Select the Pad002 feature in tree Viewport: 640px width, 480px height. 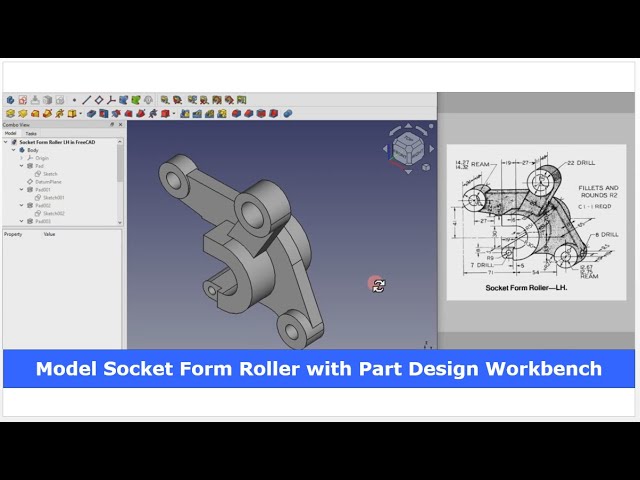40,205
